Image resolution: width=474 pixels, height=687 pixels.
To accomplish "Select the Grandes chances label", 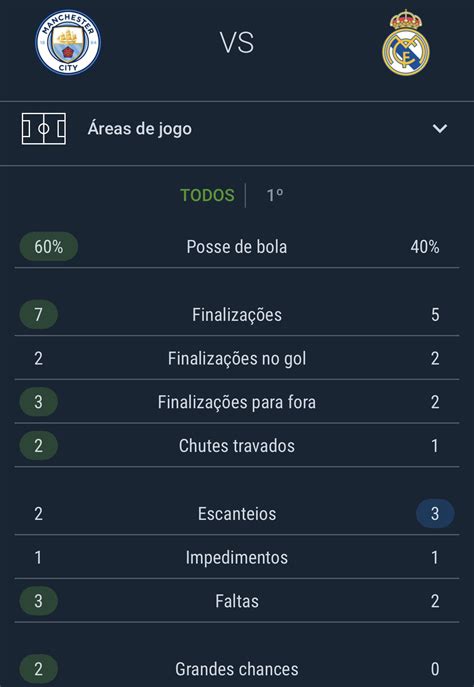I will point(237,669).
